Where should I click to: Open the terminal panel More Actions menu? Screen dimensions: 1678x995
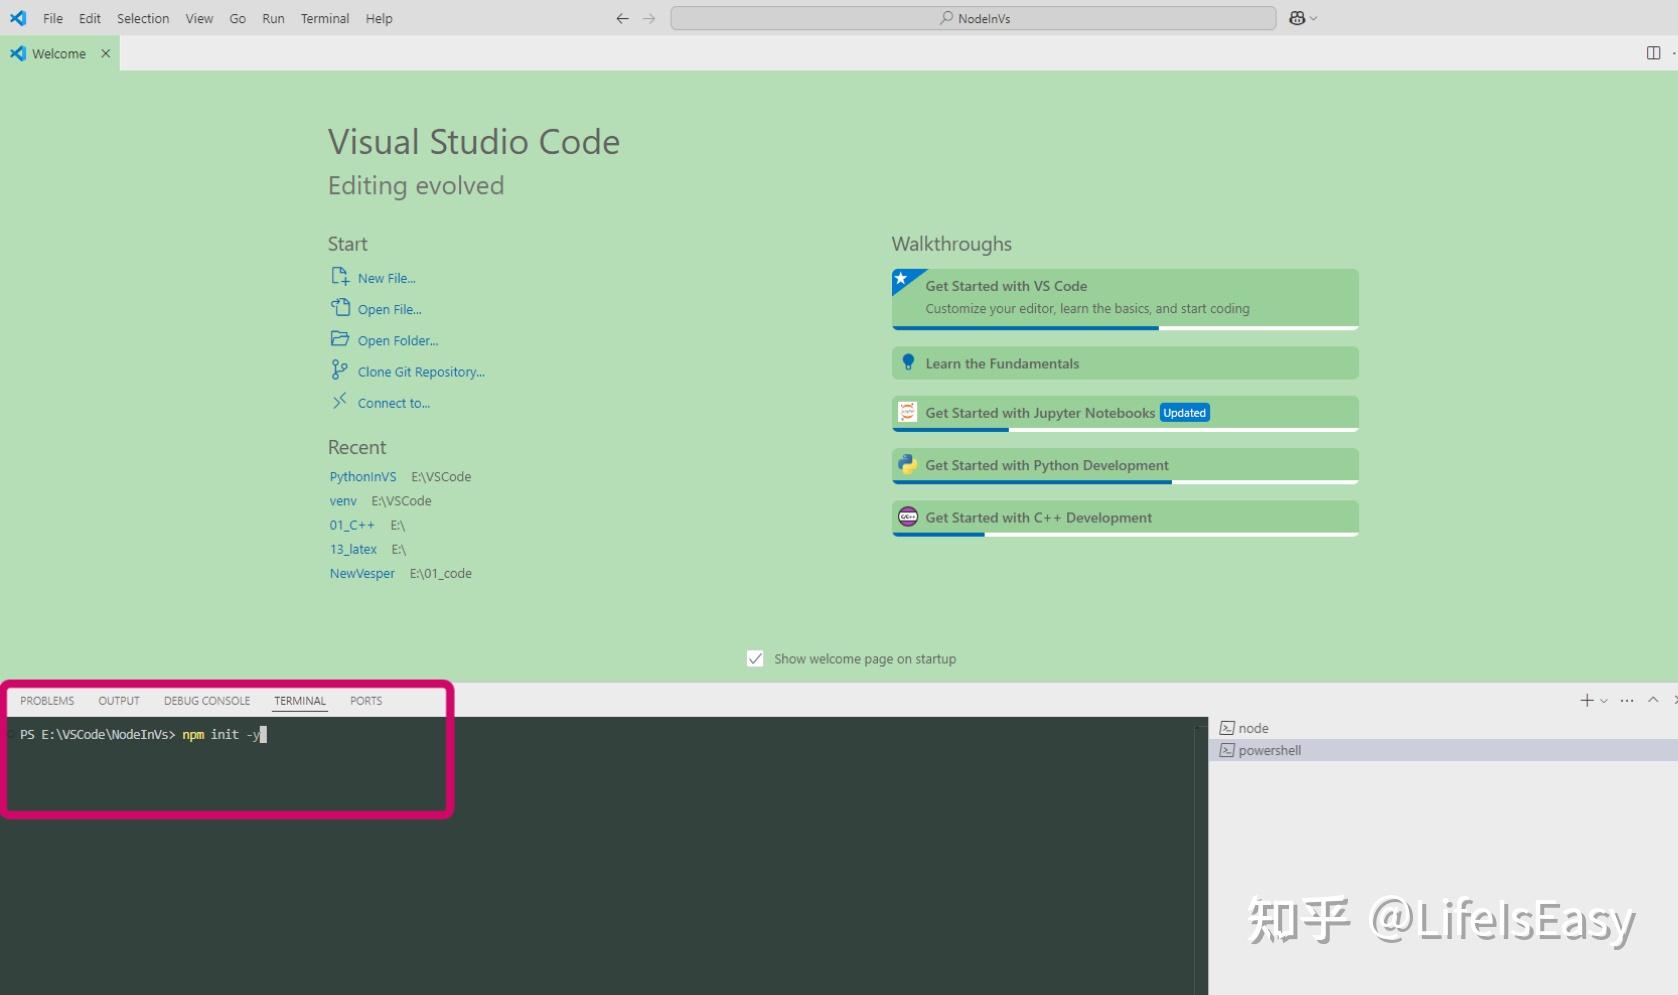click(1627, 700)
